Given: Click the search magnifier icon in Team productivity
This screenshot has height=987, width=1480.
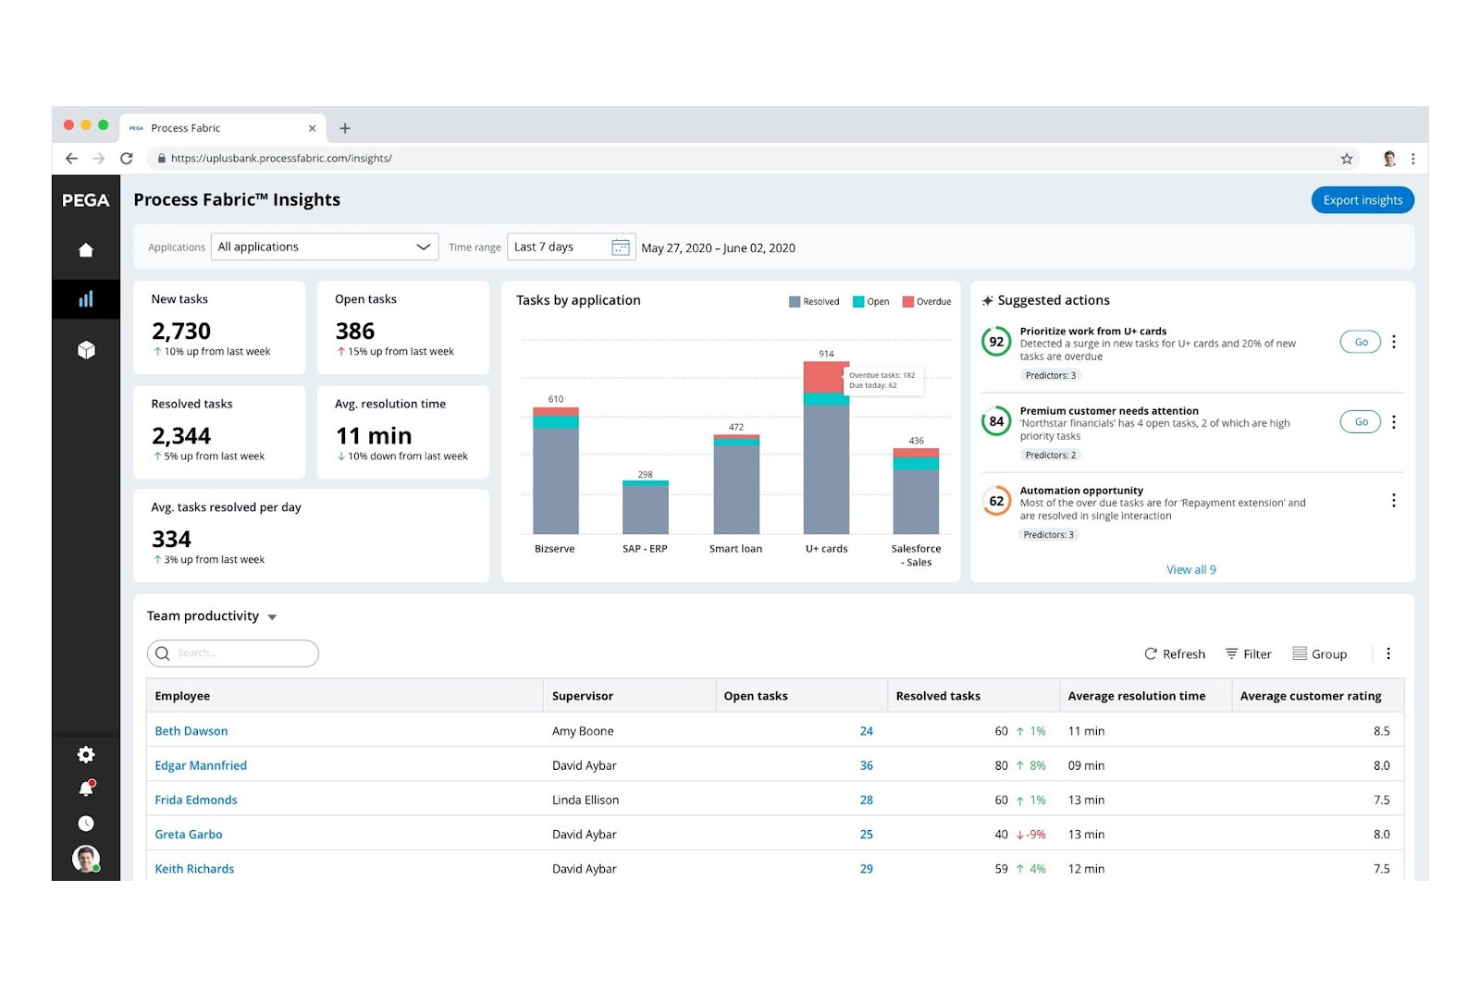Looking at the screenshot, I should click(x=162, y=653).
